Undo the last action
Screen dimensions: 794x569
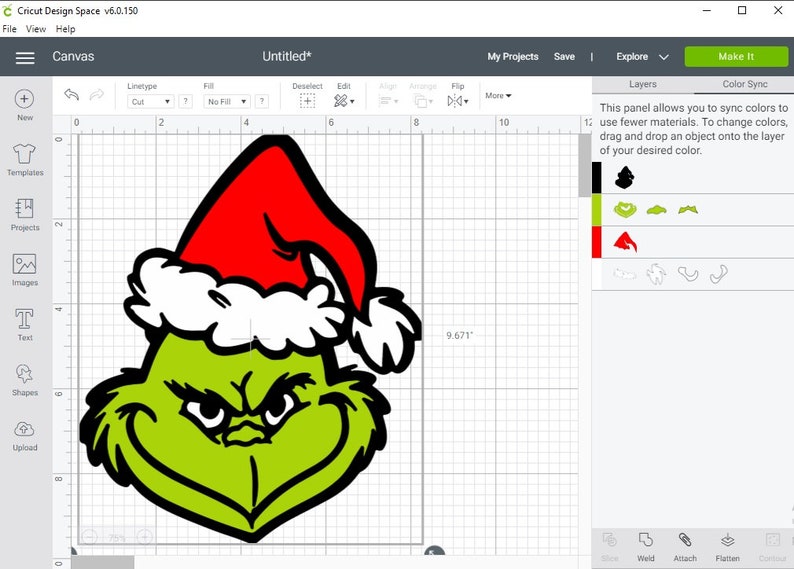71,95
